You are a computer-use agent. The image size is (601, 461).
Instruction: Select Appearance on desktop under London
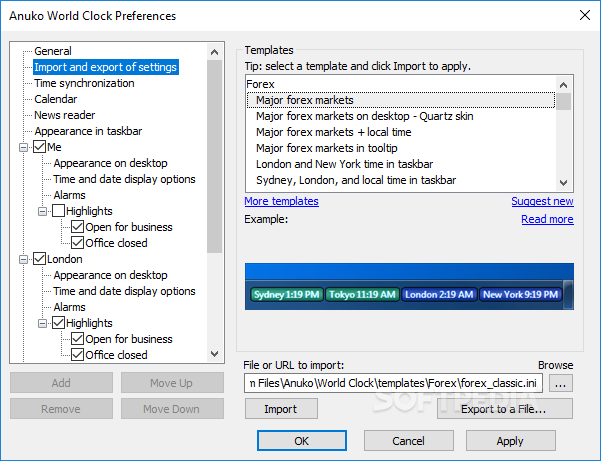coord(110,275)
